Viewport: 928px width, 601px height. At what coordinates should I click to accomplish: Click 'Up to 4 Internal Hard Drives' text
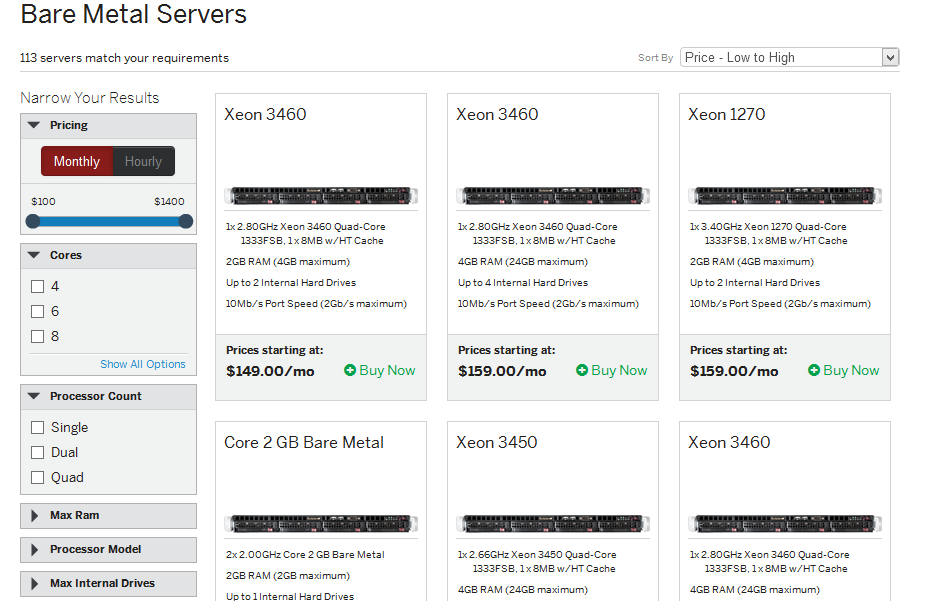523,283
